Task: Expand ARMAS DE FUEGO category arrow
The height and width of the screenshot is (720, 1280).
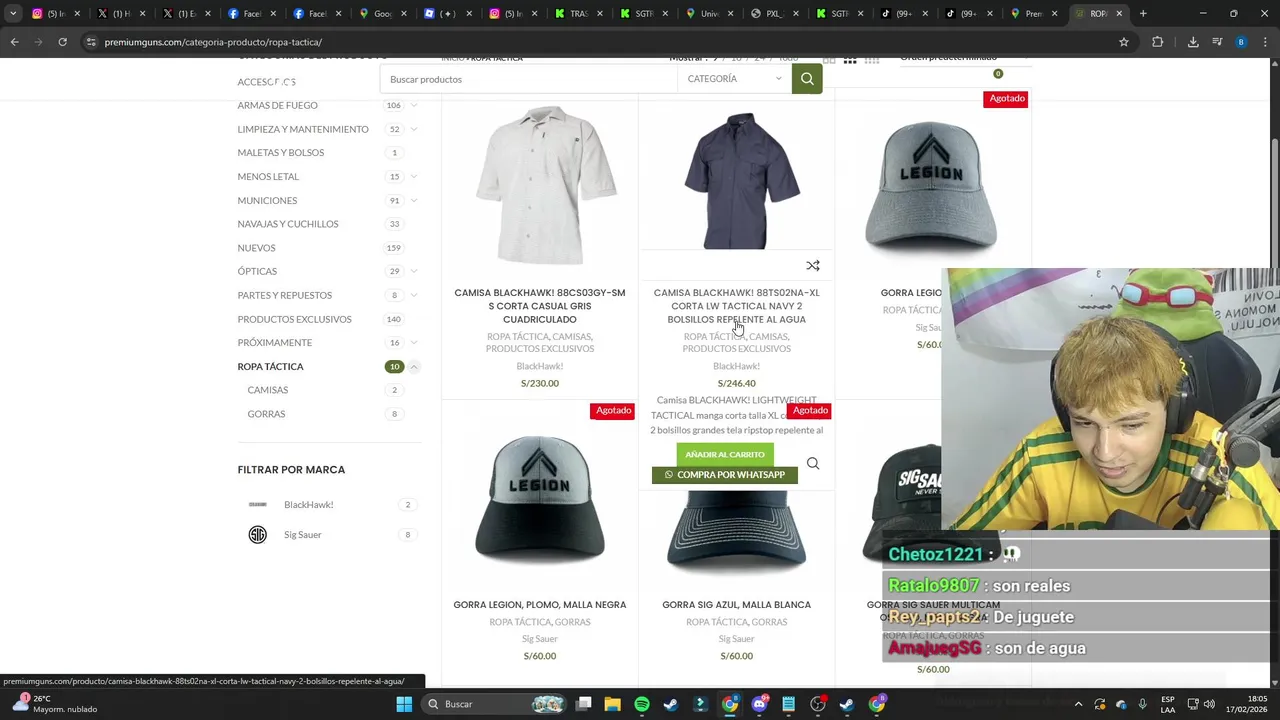Action: (x=414, y=105)
